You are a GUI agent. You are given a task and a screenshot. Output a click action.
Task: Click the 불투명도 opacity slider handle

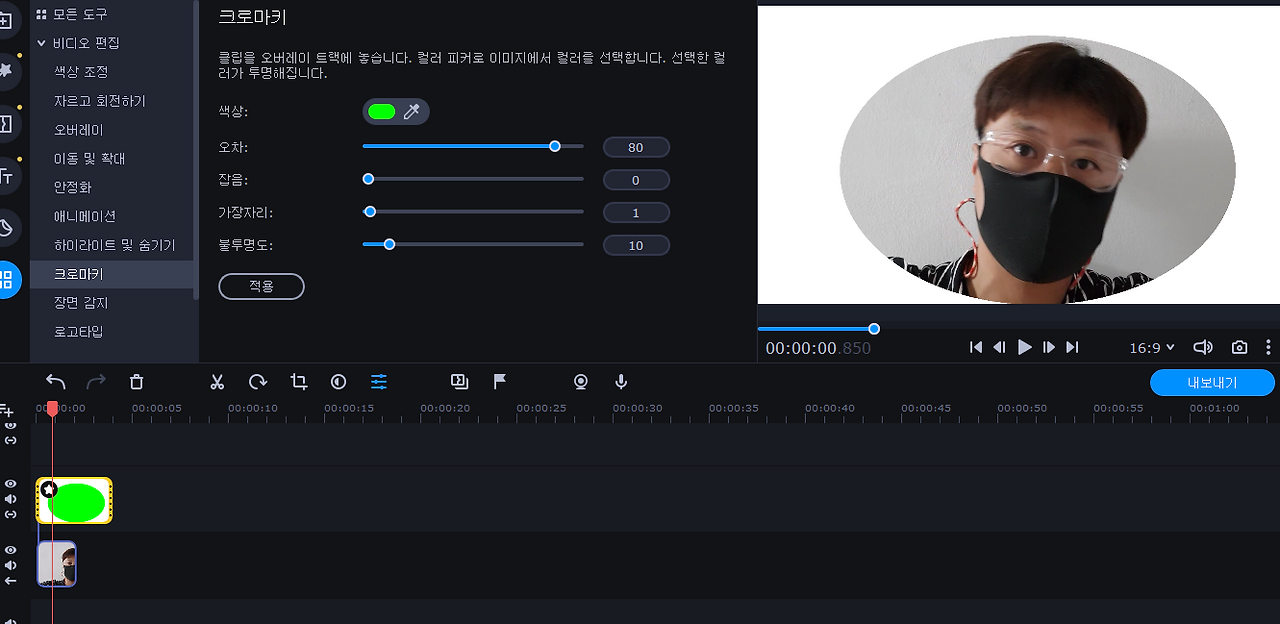389,244
